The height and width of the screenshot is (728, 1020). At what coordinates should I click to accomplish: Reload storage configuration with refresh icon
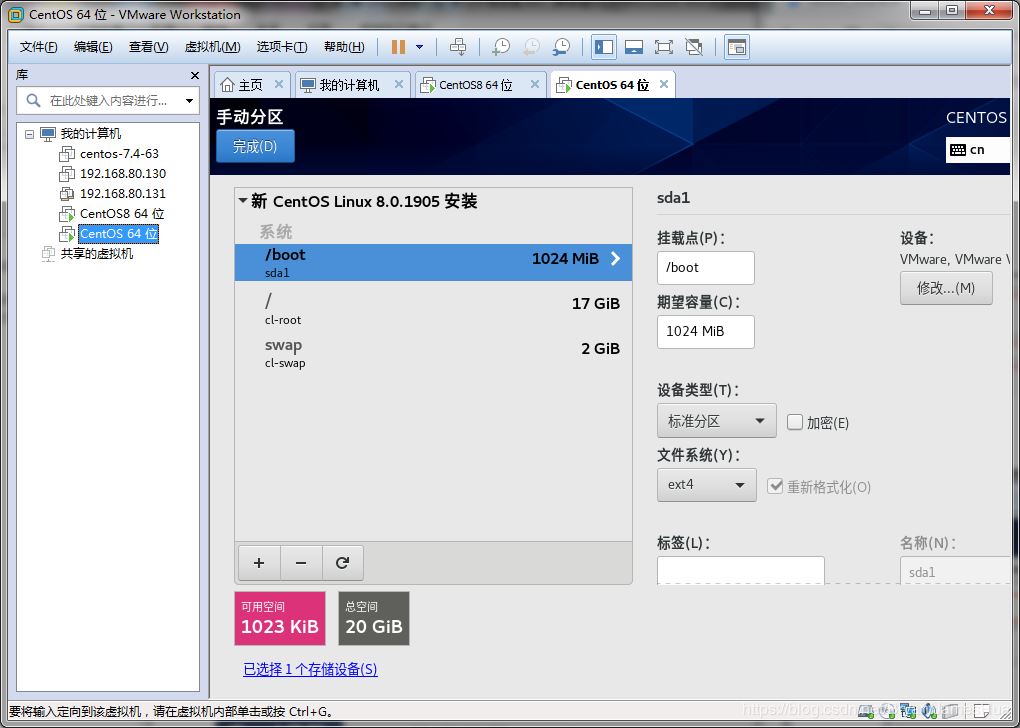click(x=342, y=563)
